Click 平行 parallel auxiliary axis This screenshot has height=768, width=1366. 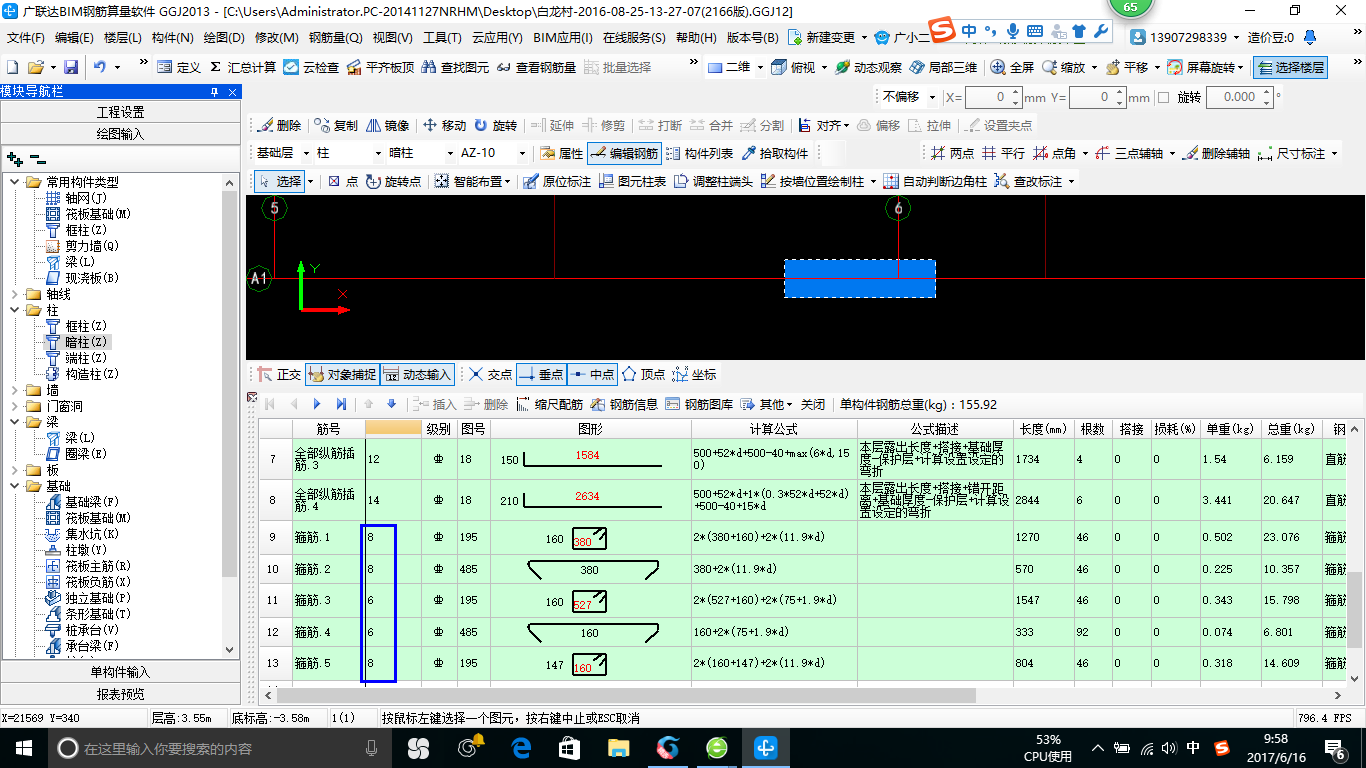pos(1003,153)
